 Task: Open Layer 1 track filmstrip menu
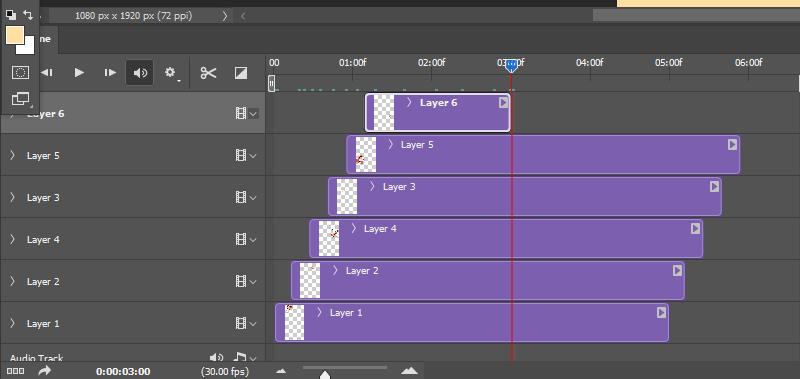pyautogui.click(x=246, y=323)
